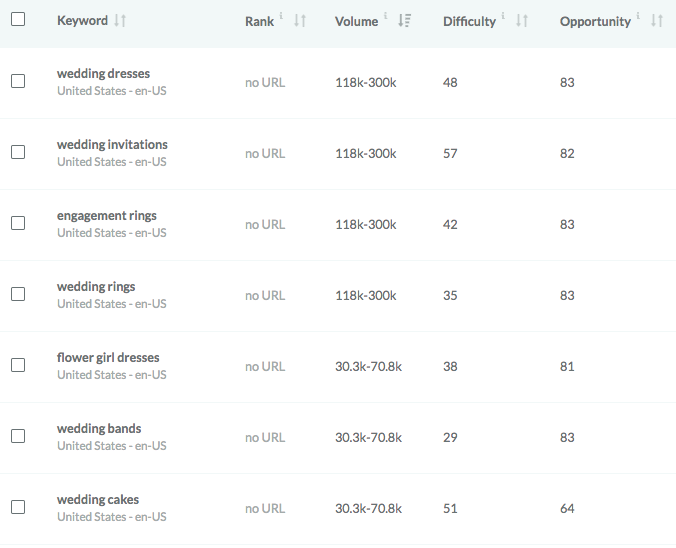The image size is (676, 548).
Task: Open the wedding invitations keyword
Action: click(x=112, y=145)
